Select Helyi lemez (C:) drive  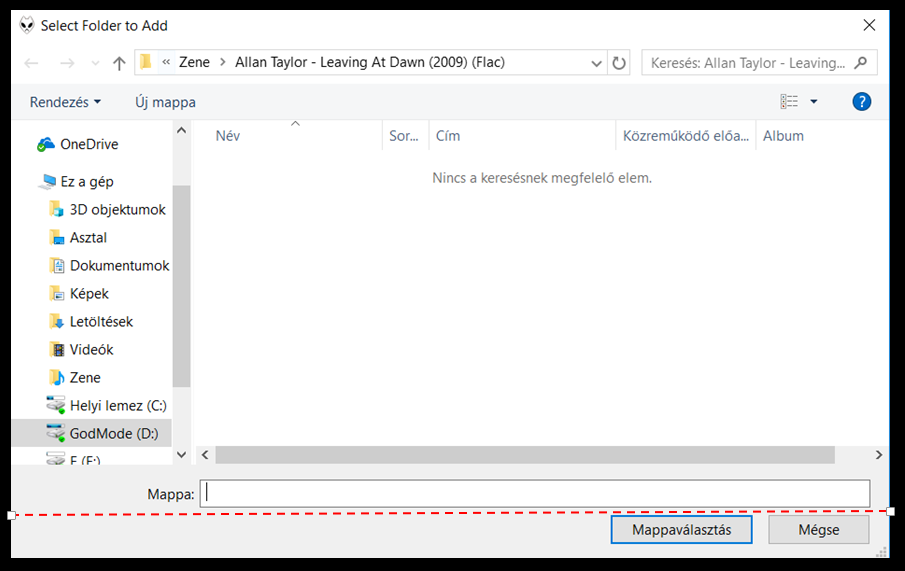[118, 406]
